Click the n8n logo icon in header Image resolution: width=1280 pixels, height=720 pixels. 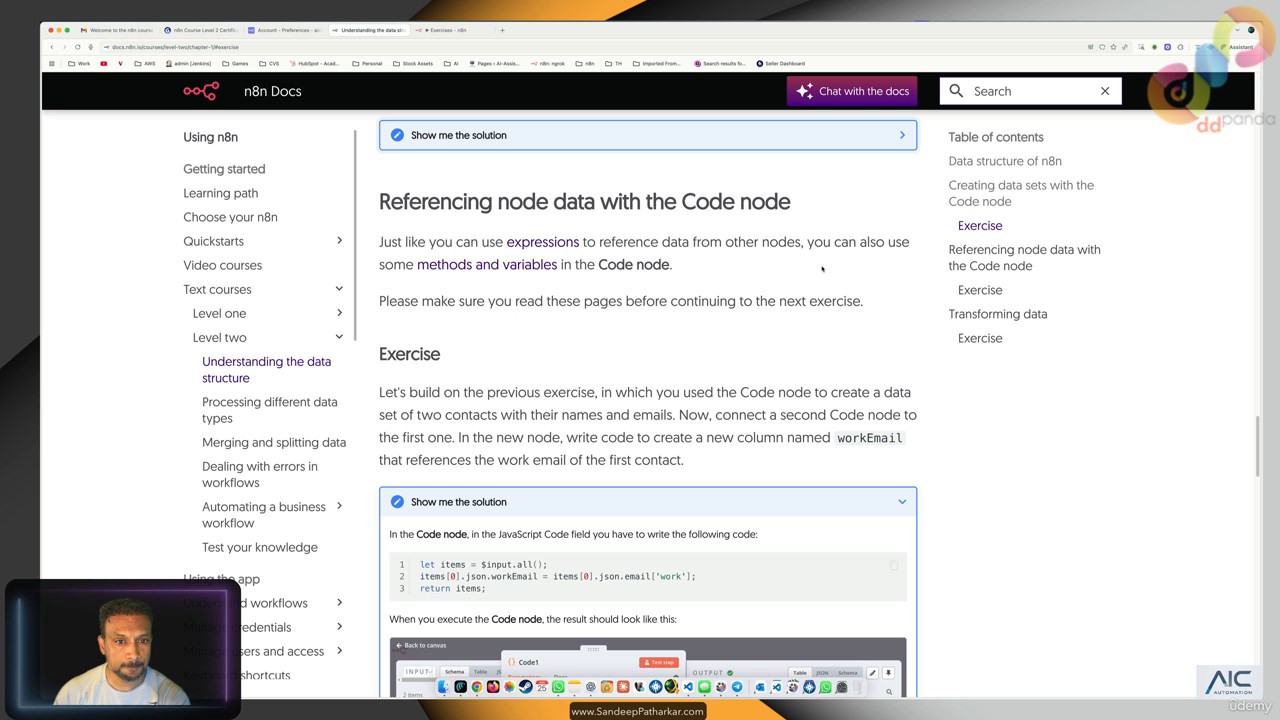pos(201,91)
